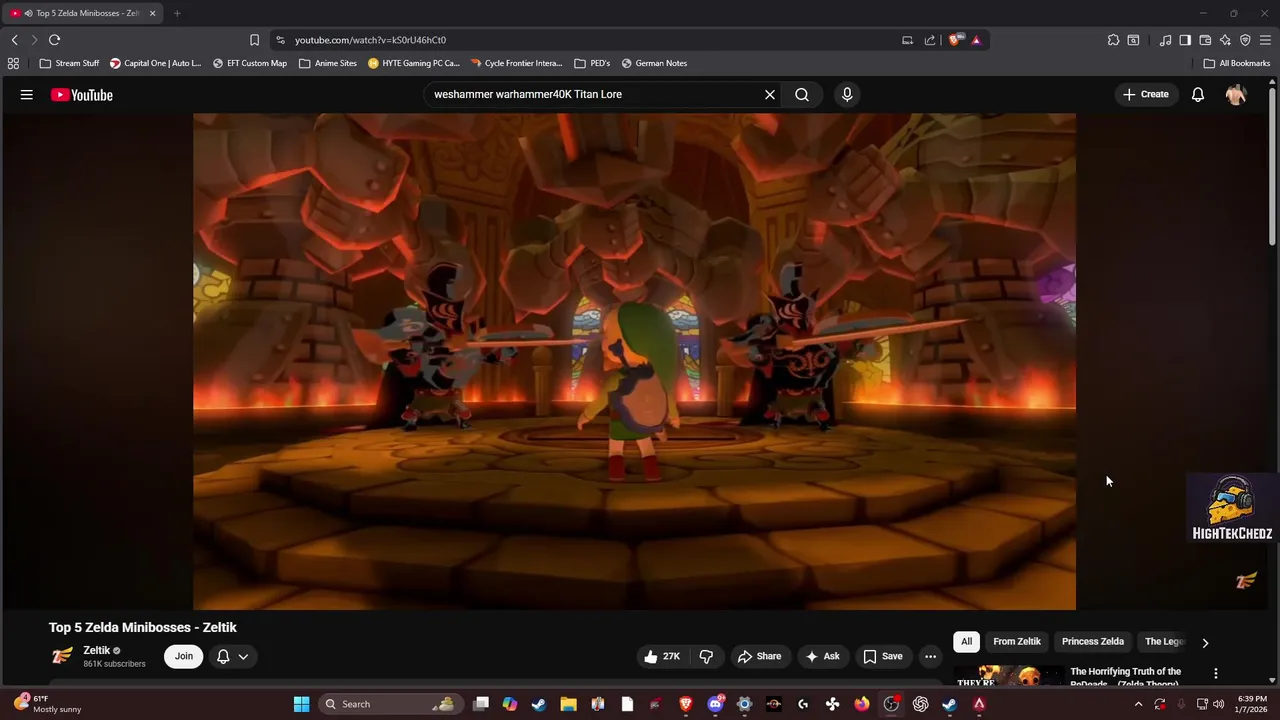This screenshot has width=1280, height=720.
Task: Share the Zelda Minibosses video
Action: click(x=759, y=657)
